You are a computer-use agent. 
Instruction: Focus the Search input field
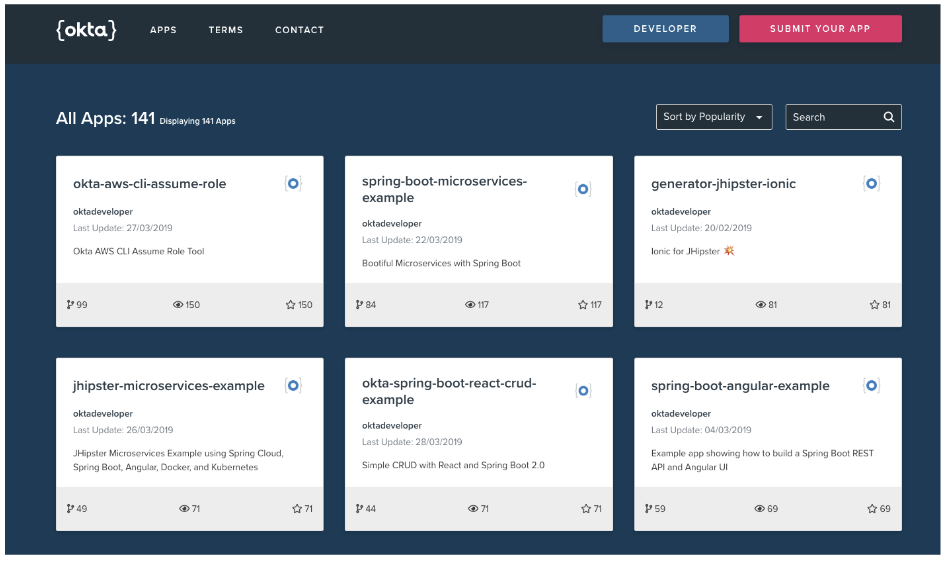[x=832, y=117]
